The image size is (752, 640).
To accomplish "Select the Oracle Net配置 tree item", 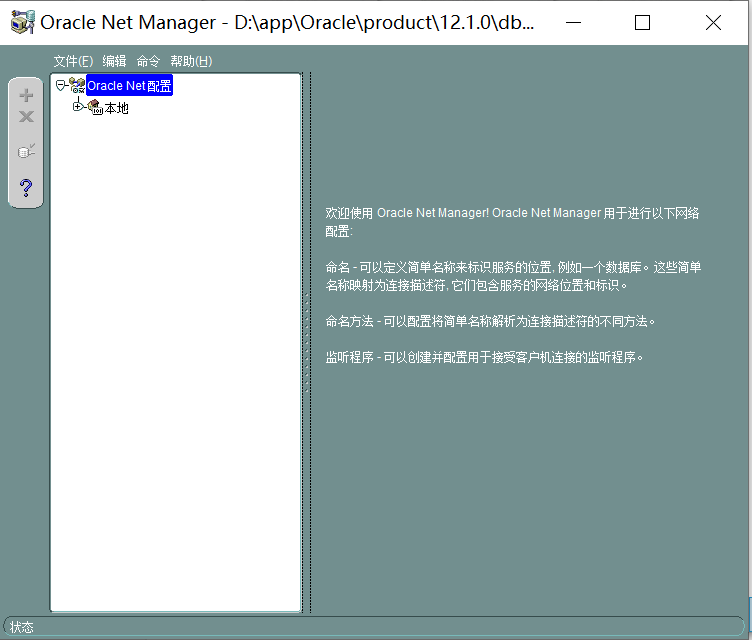I will point(129,85).
